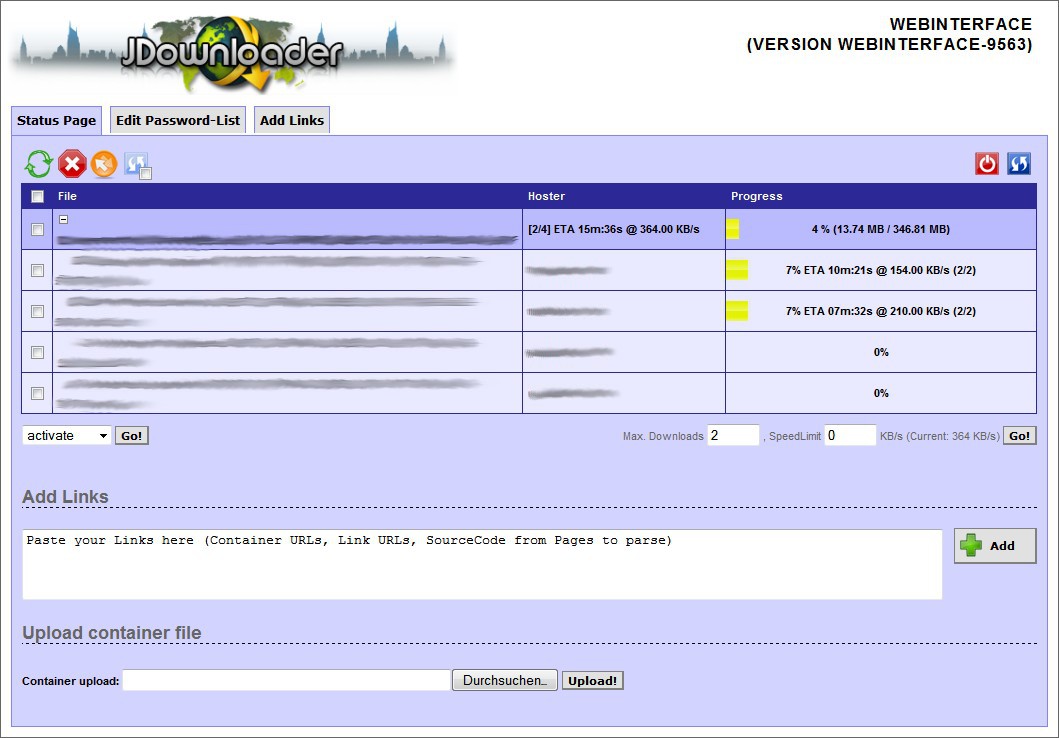The width and height of the screenshot is (1059, 738).
Task: Tick the select-all checkbox in table header
Action: coord(38,197)
